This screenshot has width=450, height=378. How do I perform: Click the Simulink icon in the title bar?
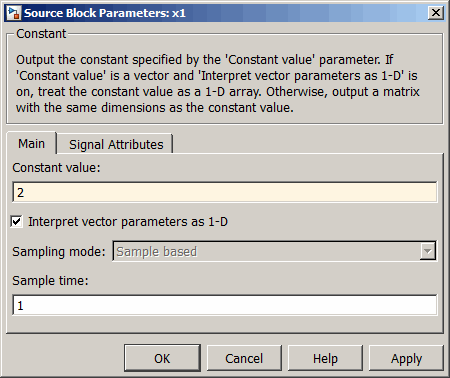click(x=13, y=13)
